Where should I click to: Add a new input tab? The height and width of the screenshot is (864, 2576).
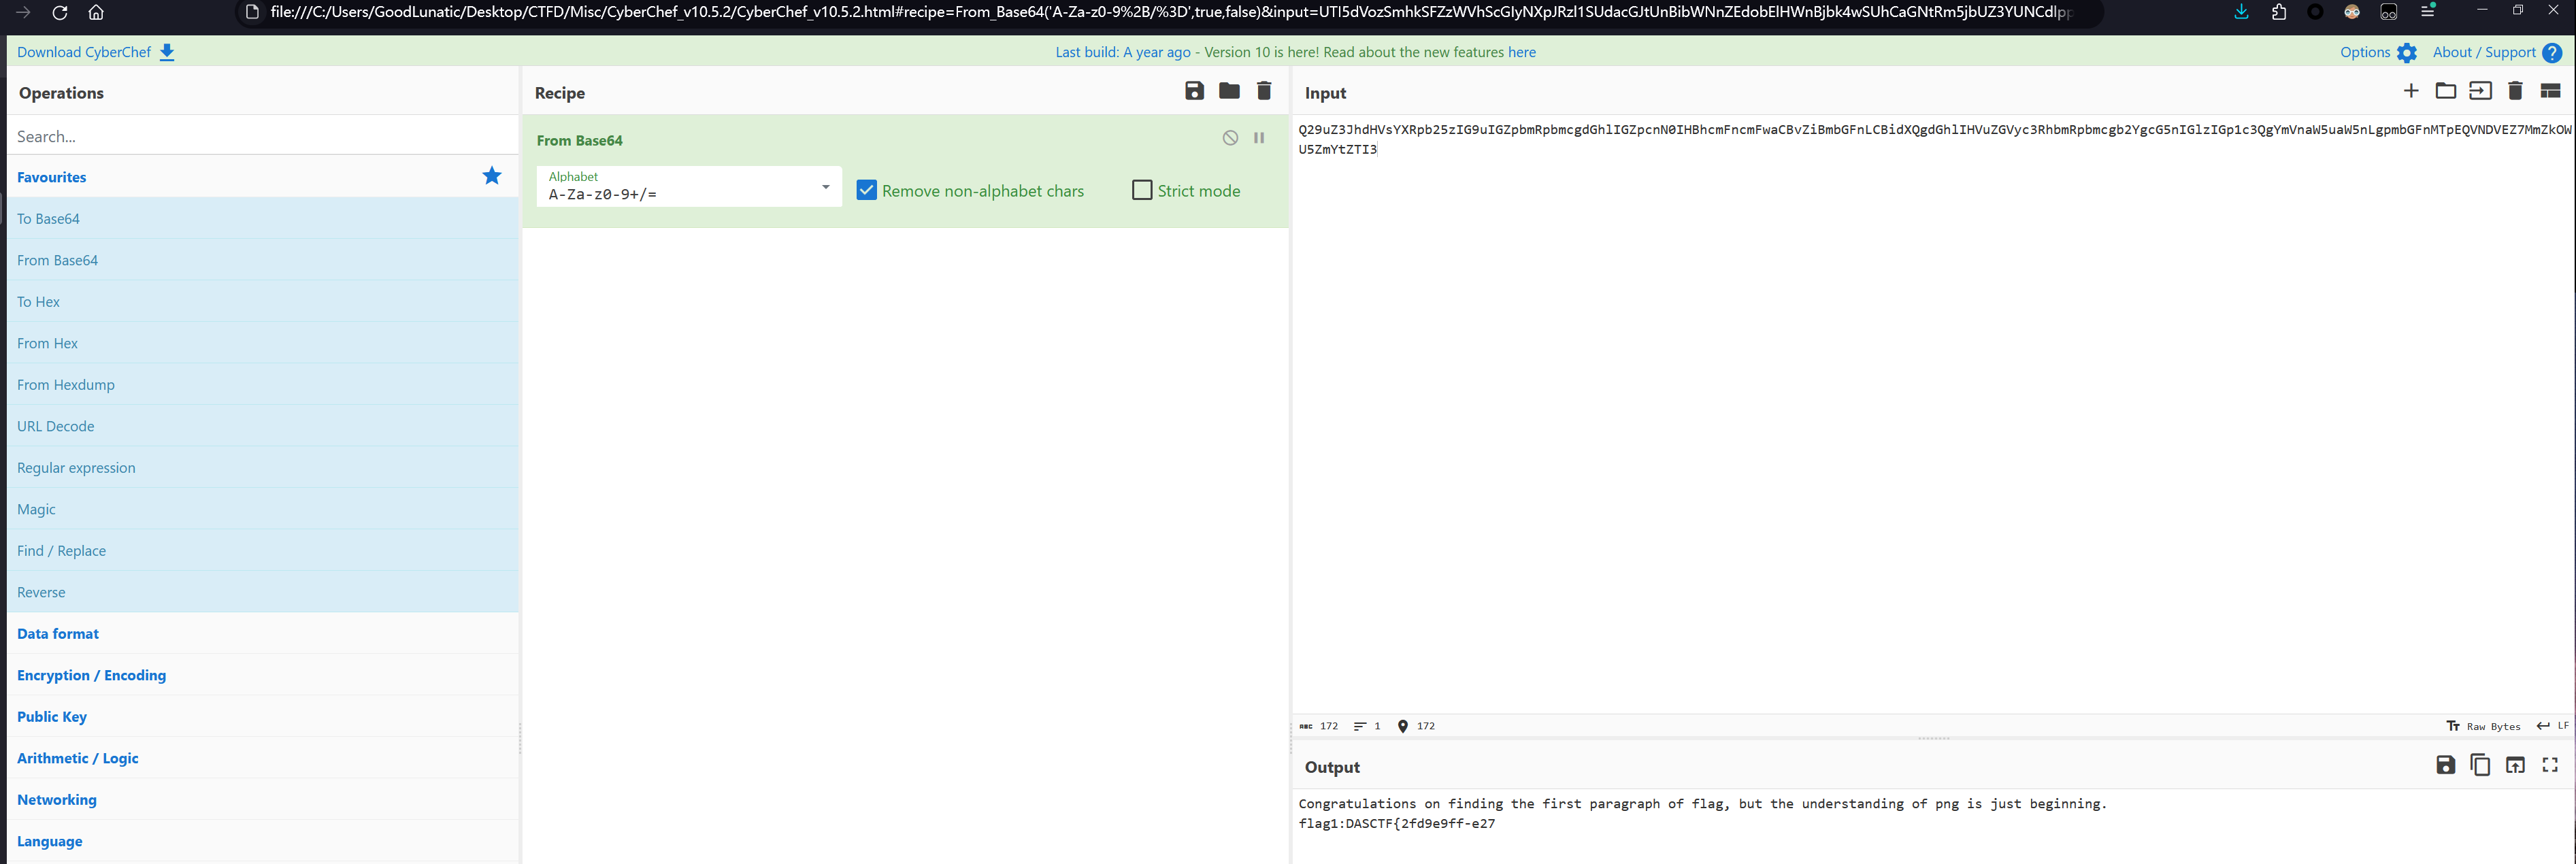[x=2411, y=91]
